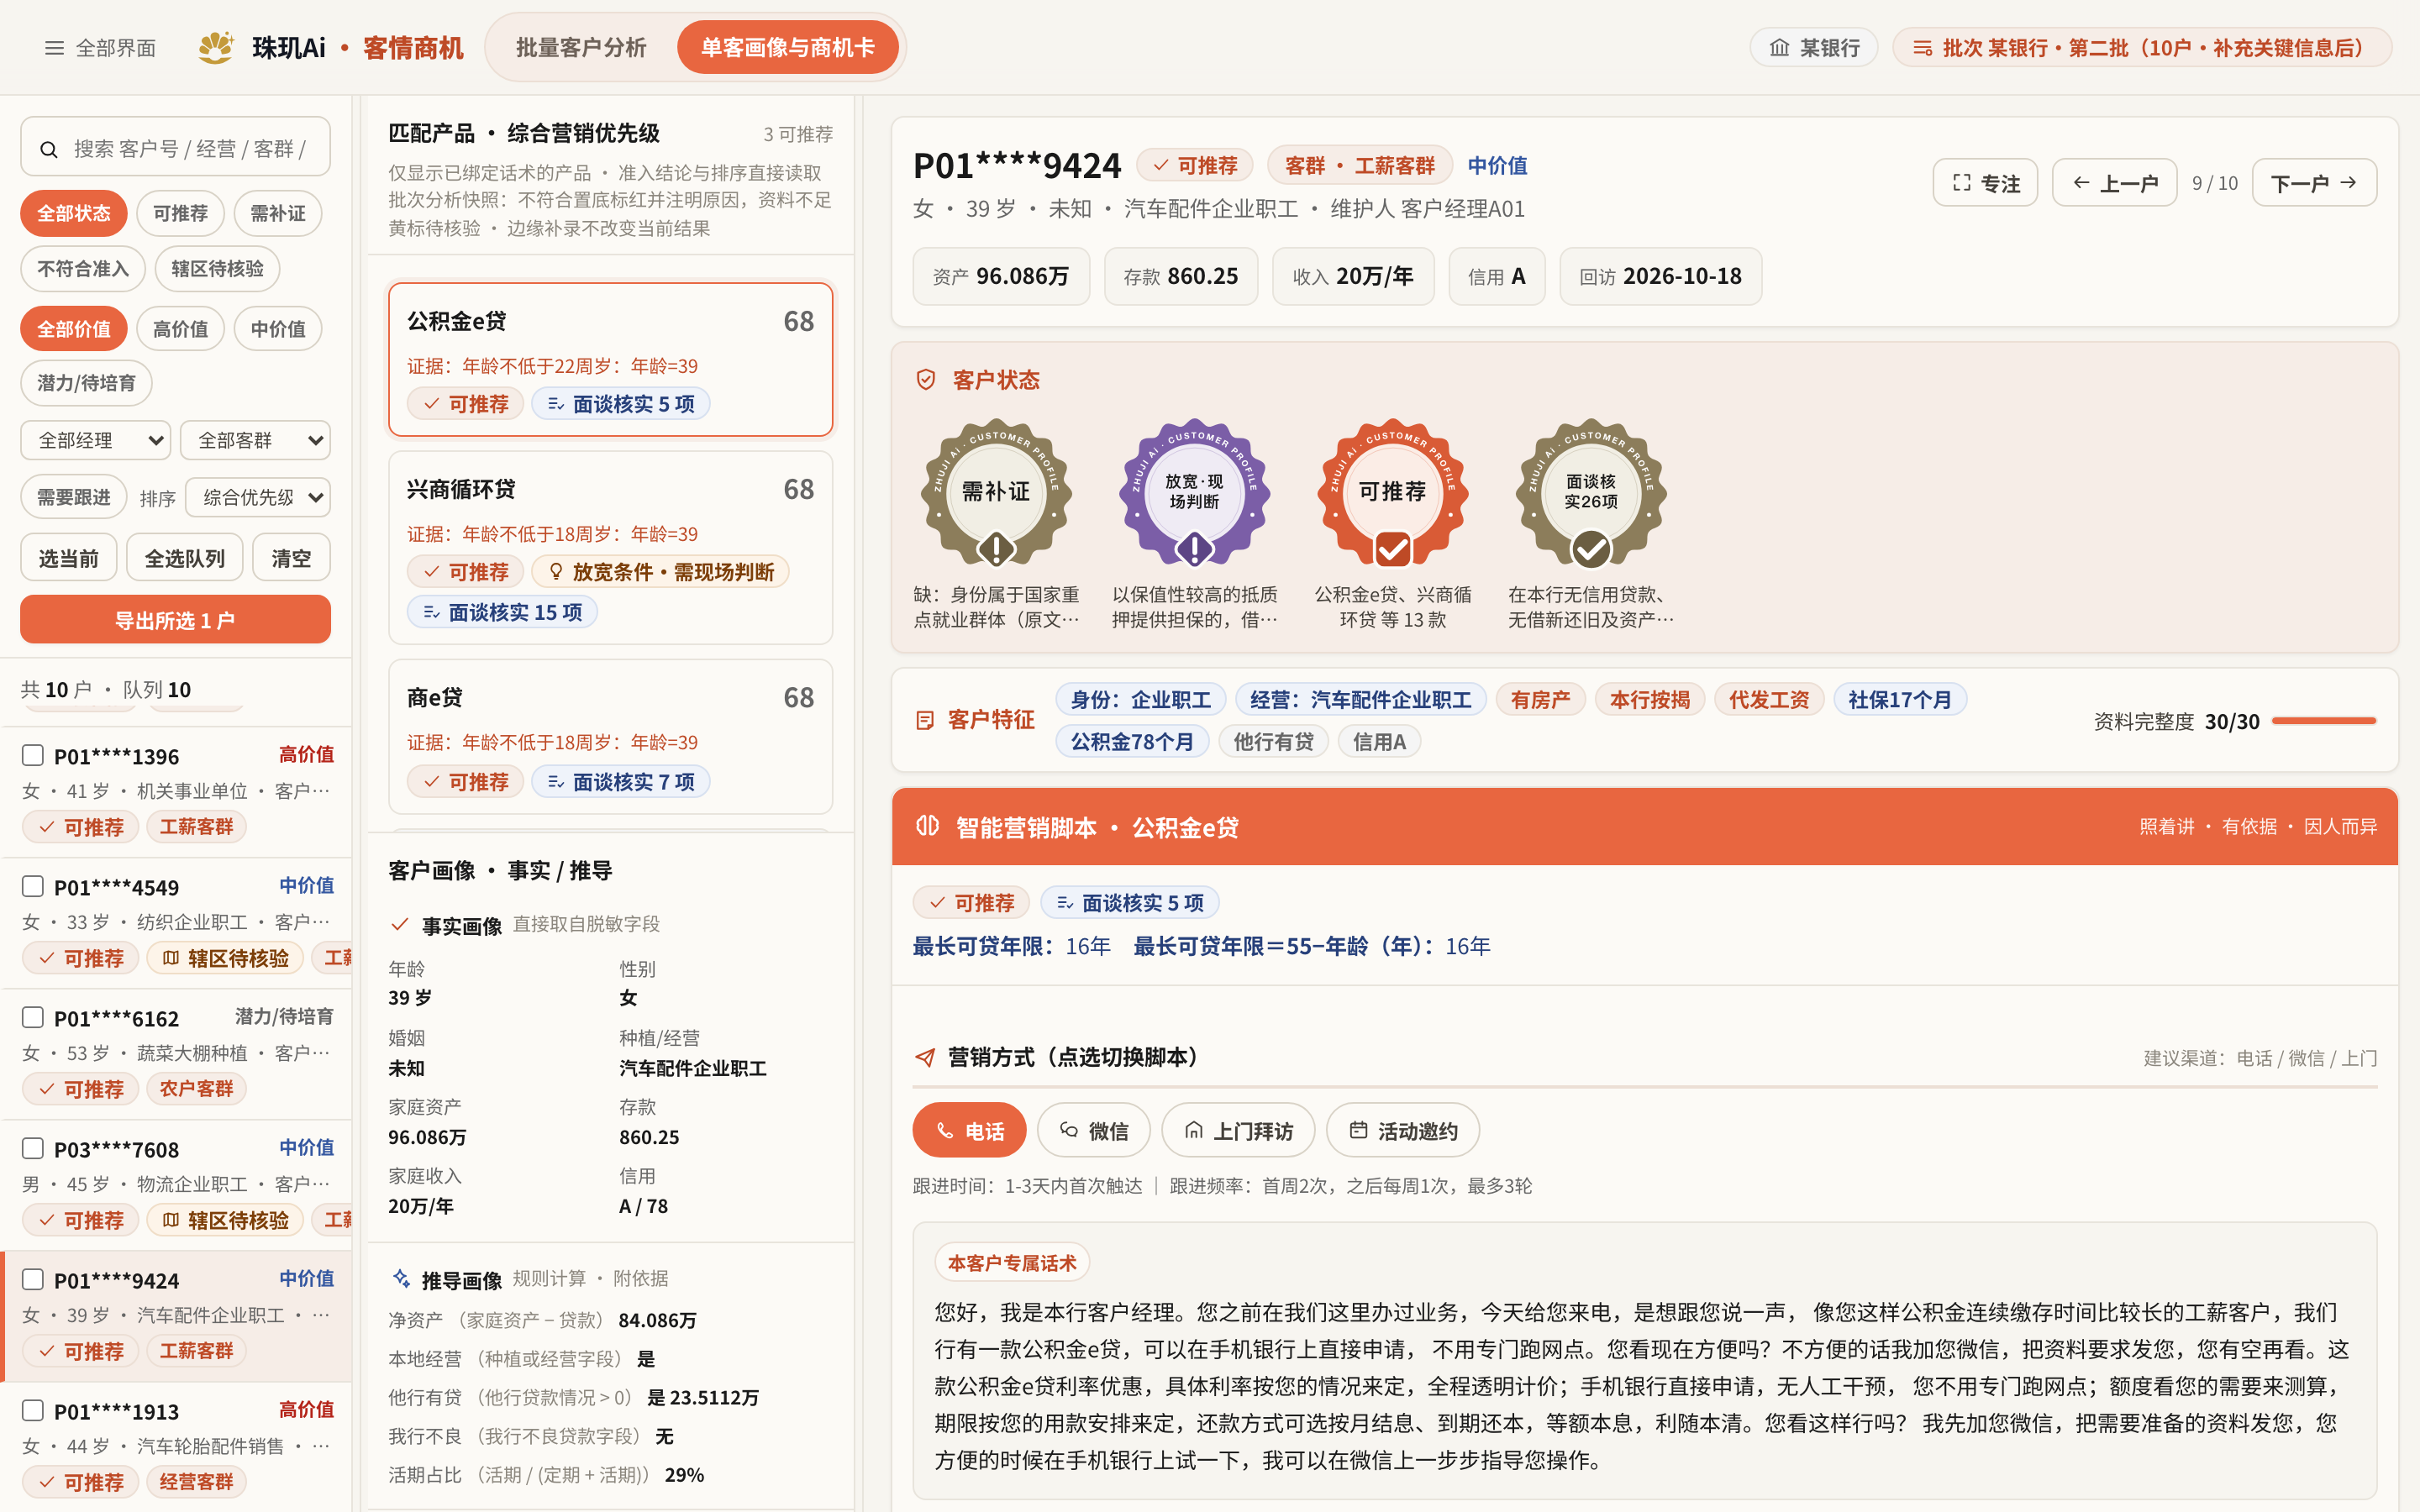Click the brain icon in 智能营销脚本 header
Viewport: 2420px width, 1512px height.
(927, 826)
